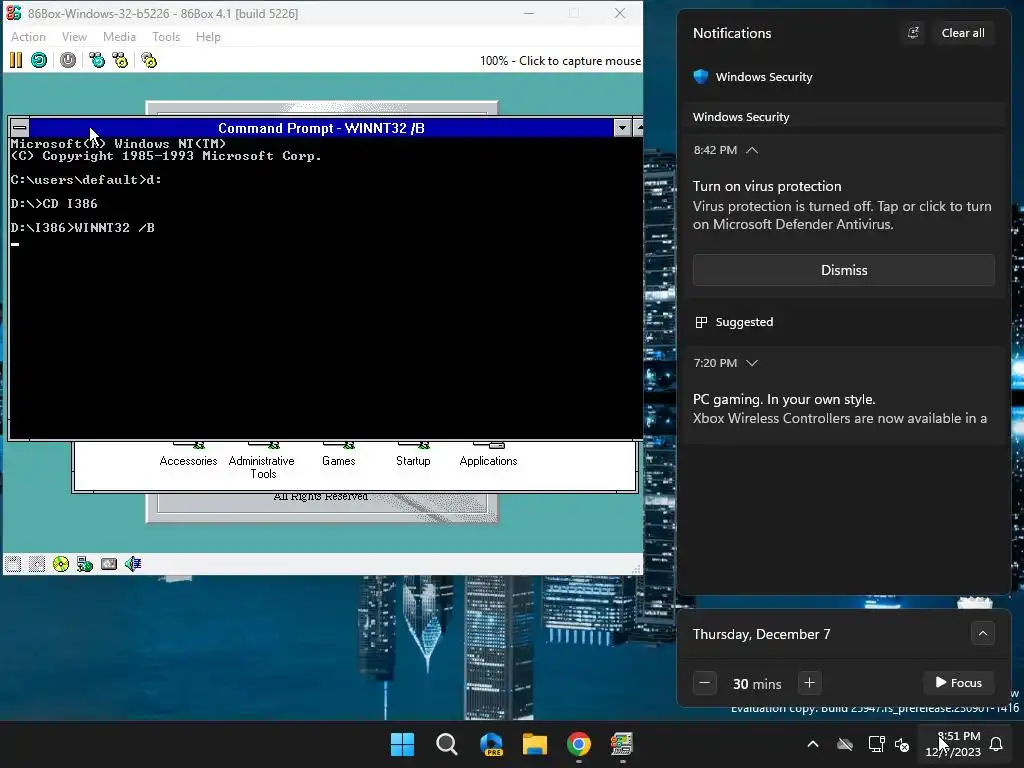The image size is (1024, 768).
Task: Click inside the Command Prompt console area
Action: [325, 287]
